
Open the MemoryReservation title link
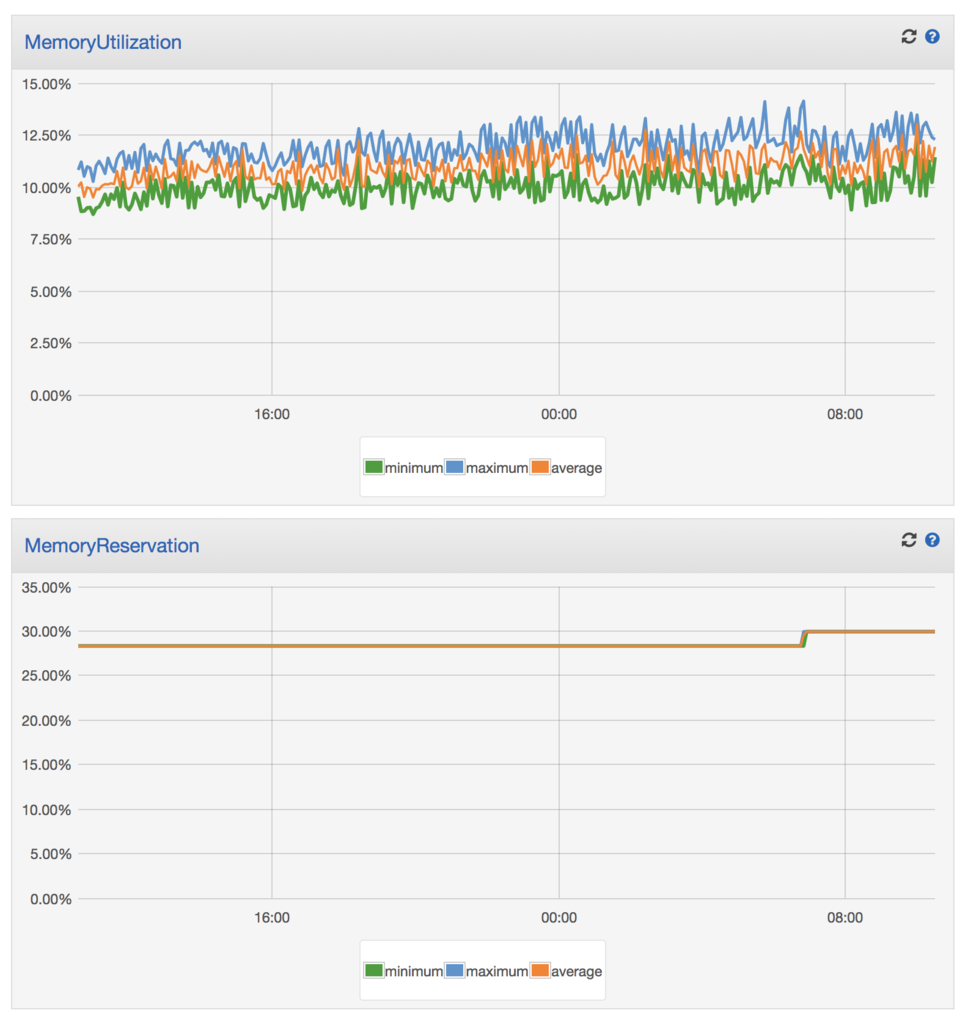(112, 546)
